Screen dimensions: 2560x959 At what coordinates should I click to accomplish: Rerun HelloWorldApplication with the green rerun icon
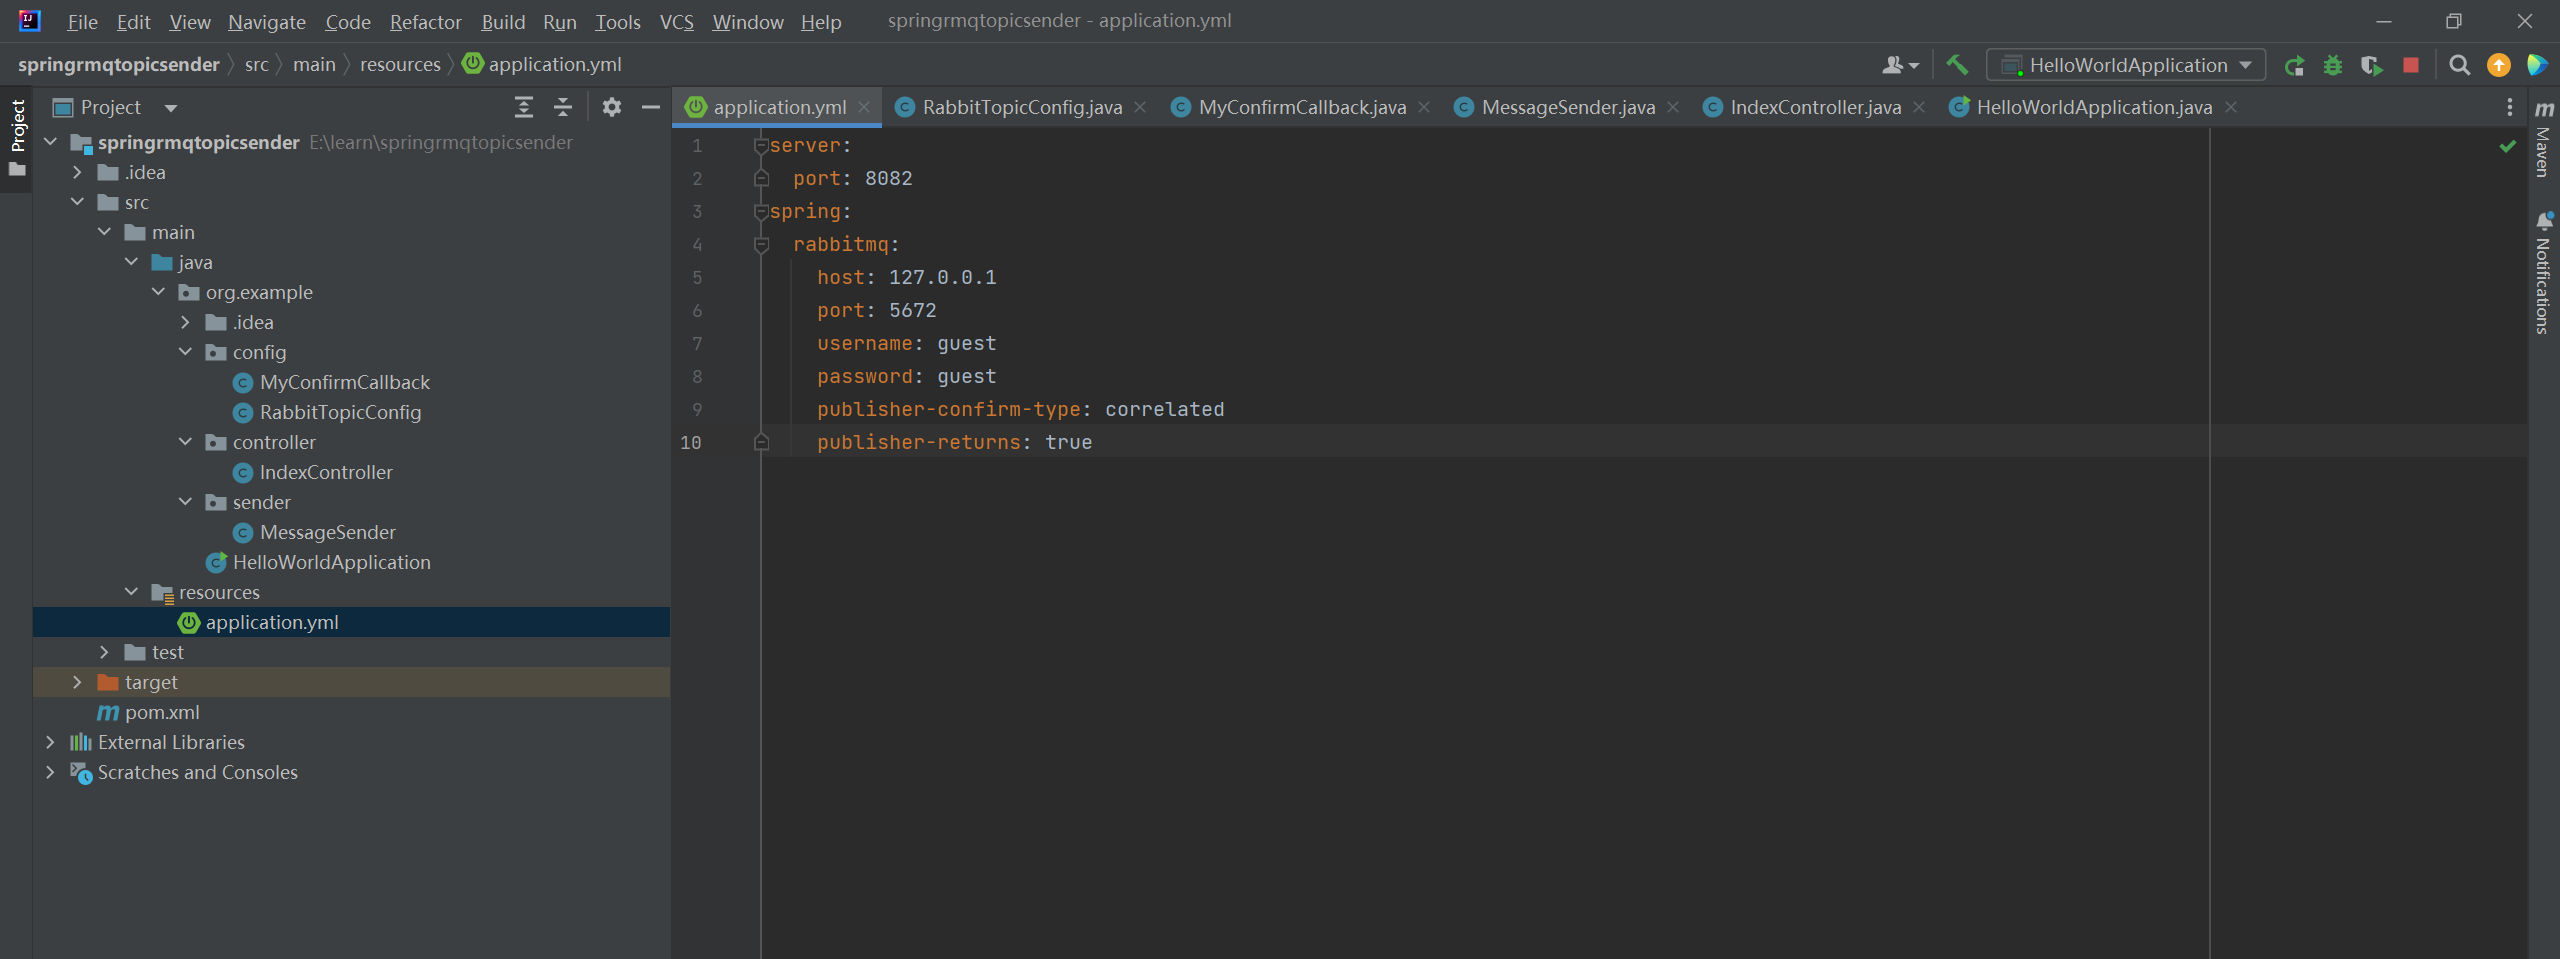pyautogui.click(x=2294, y=66)
